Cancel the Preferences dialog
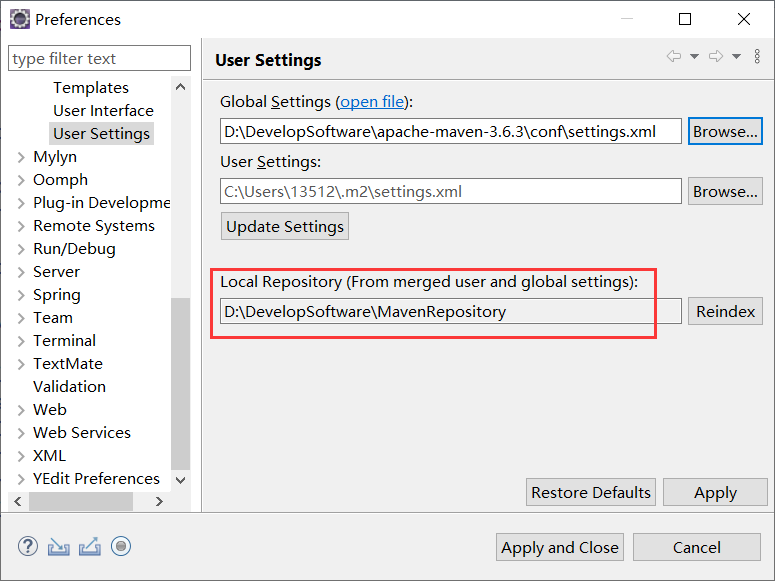 point(696,547)
